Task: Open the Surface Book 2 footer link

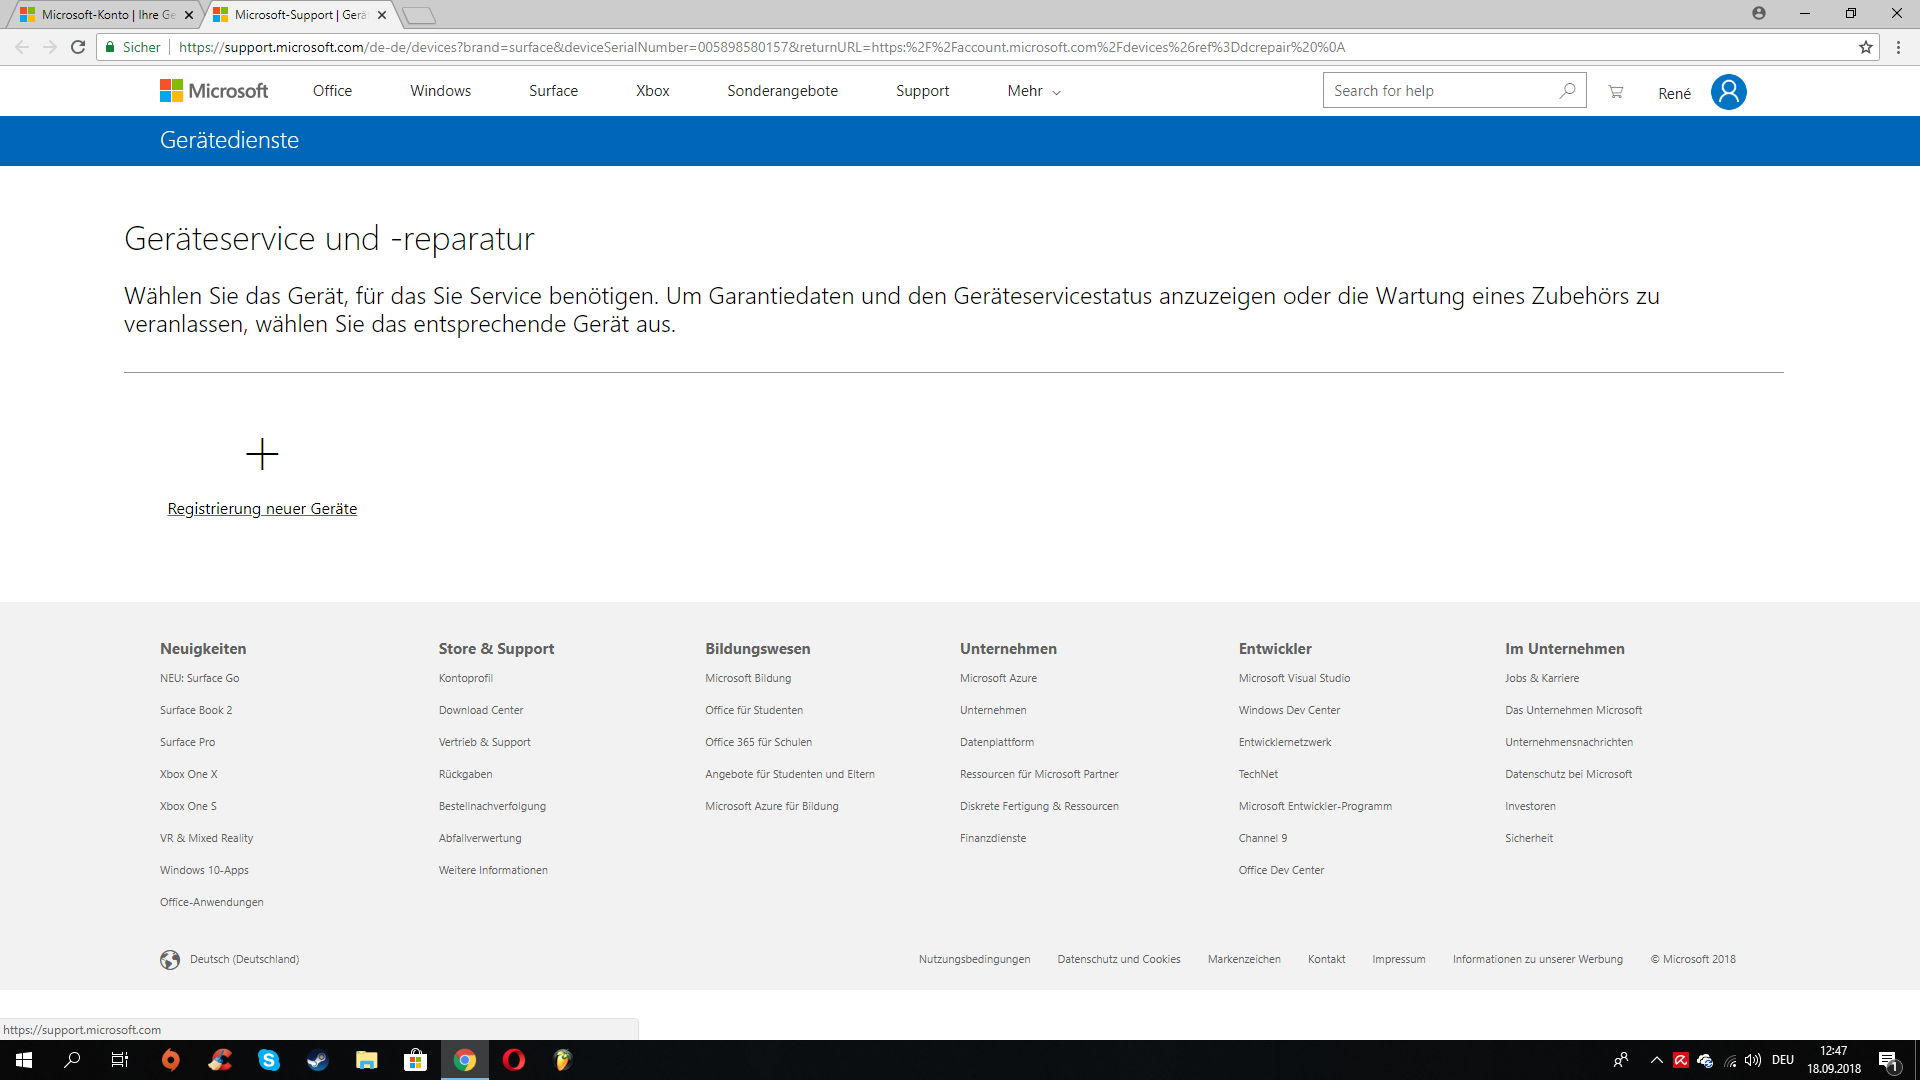Action: point(196,710)
